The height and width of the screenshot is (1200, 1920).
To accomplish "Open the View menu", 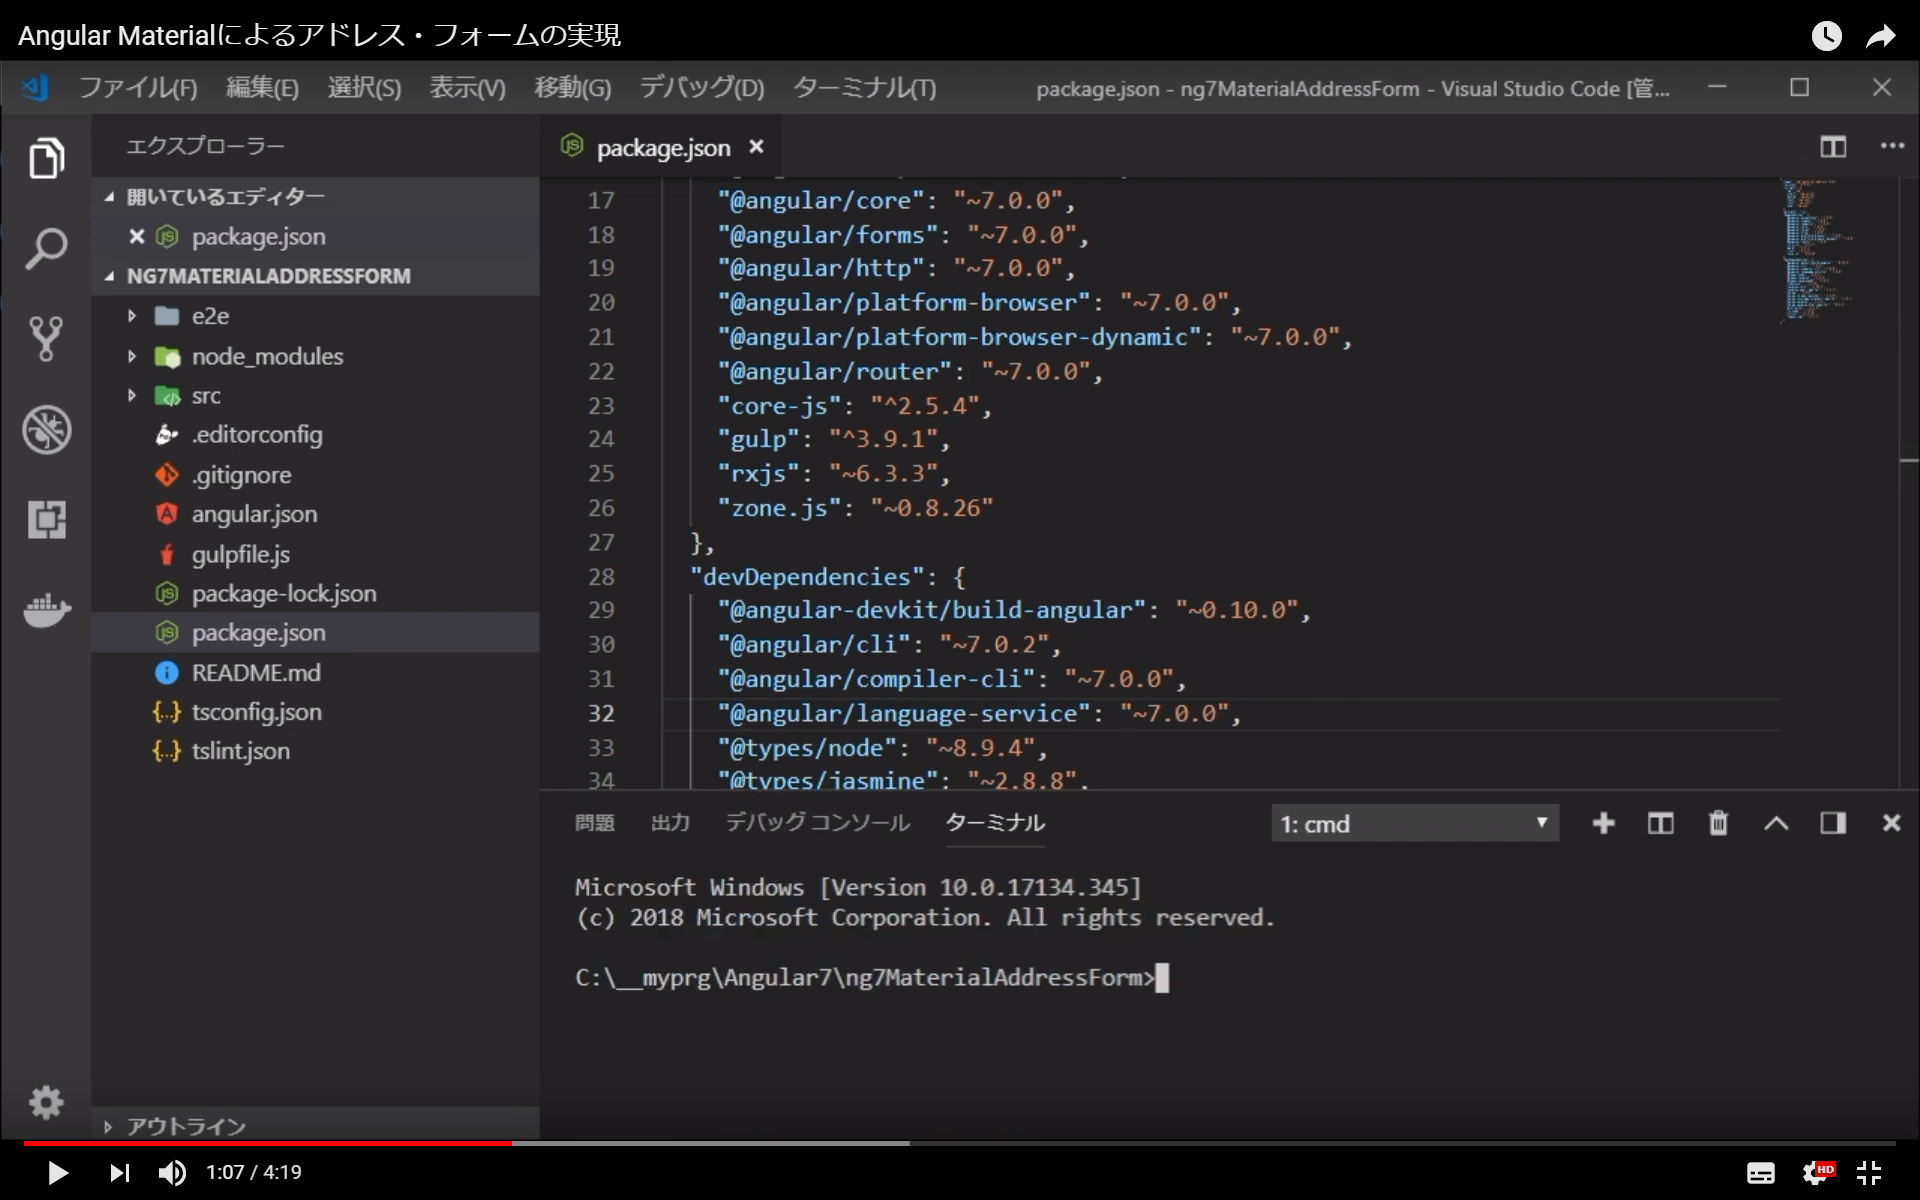I will [468, 88].
